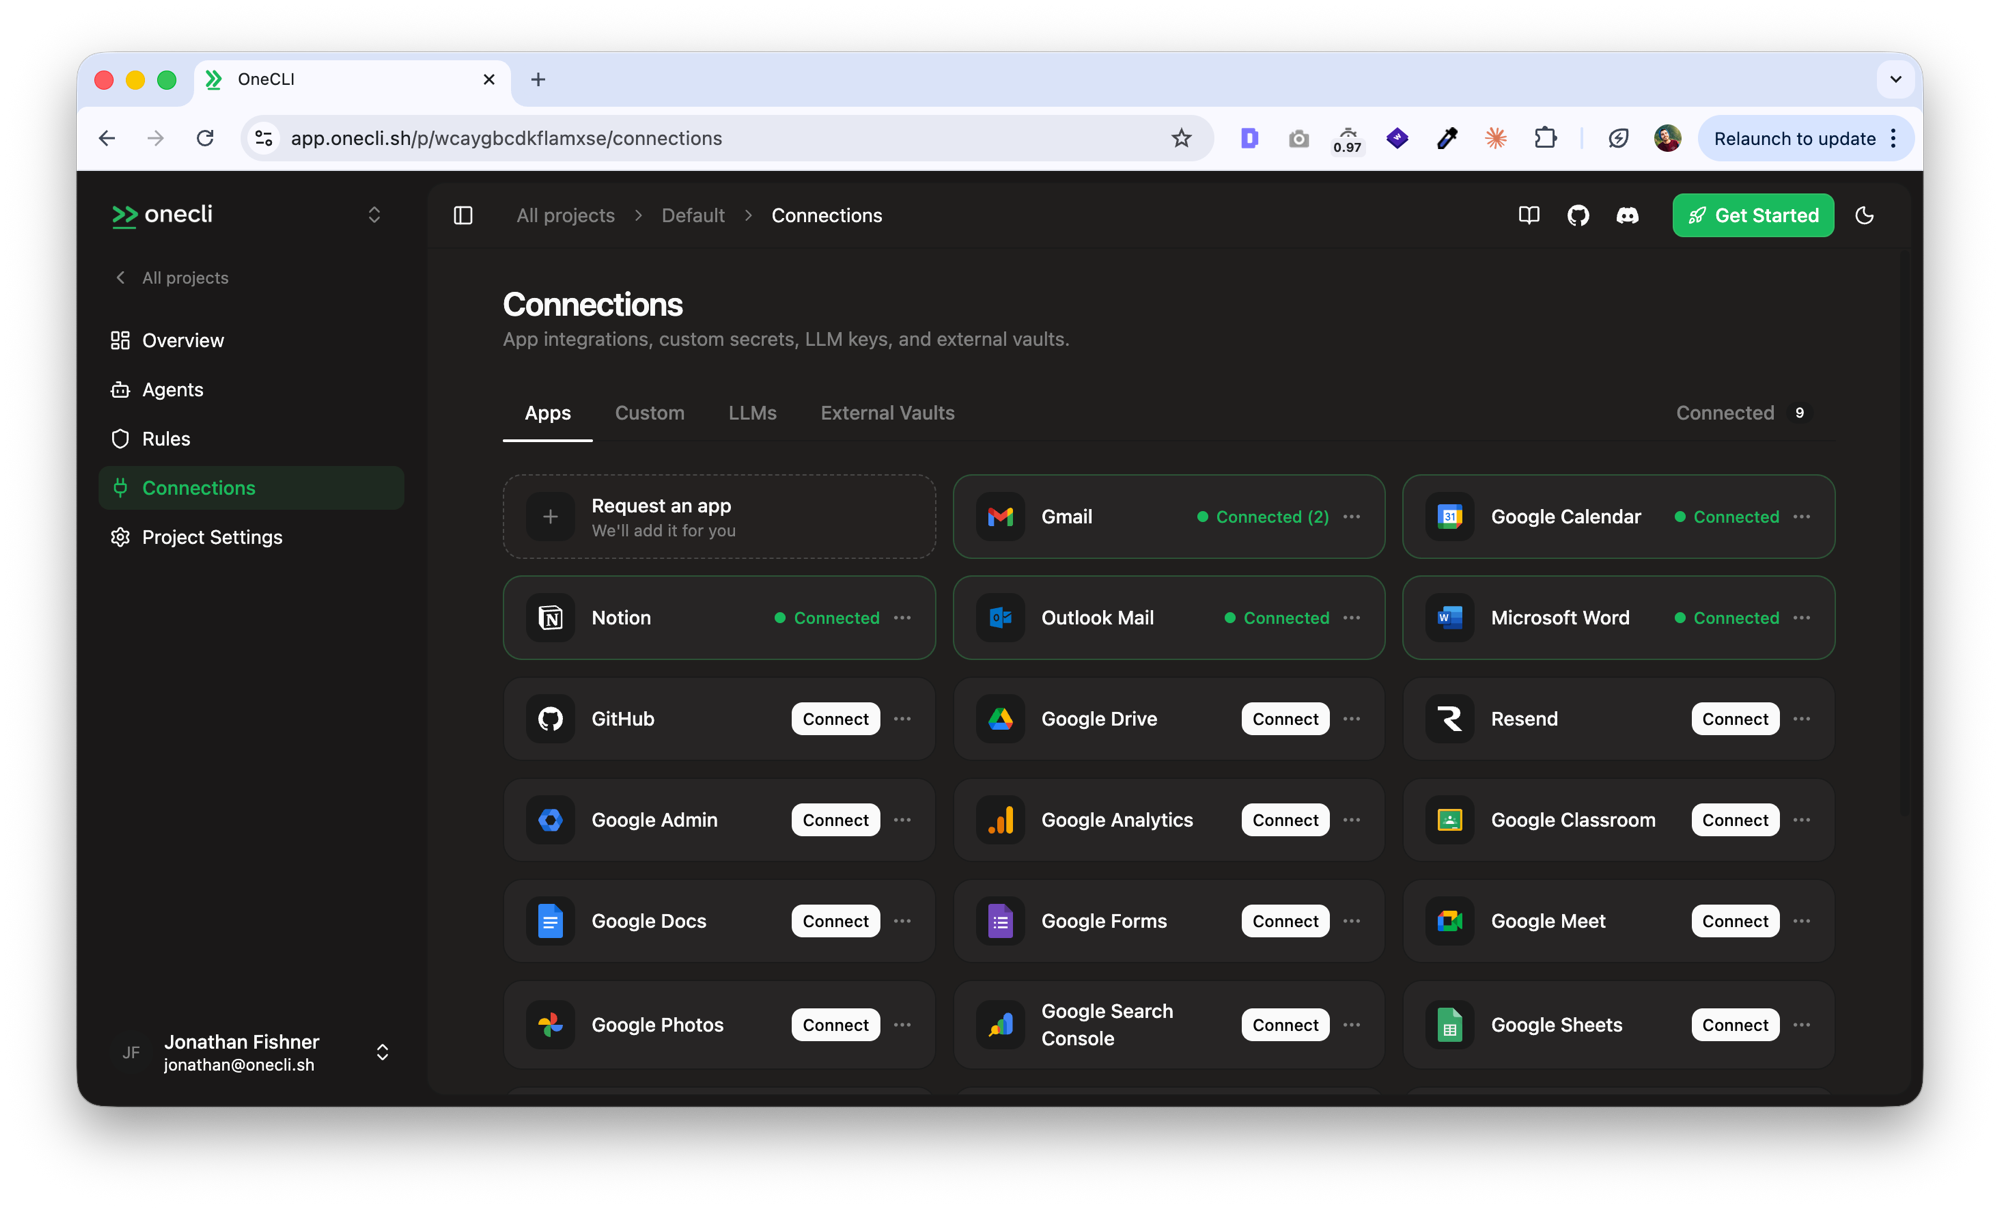
Task: Click the Google Sheets app icon
Action: pyautogui.click(x=1450, y=1025)
